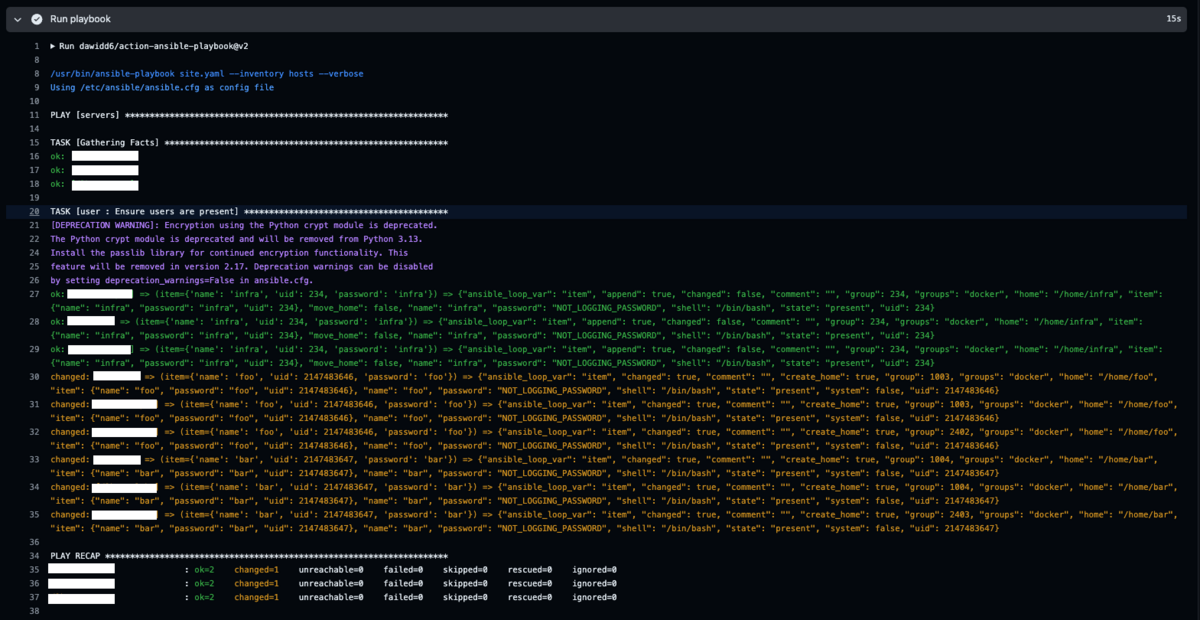The height and width of the screenshot is (620, 1200).
Task: Click the PLAY [servers] log line
Action: 248,115
